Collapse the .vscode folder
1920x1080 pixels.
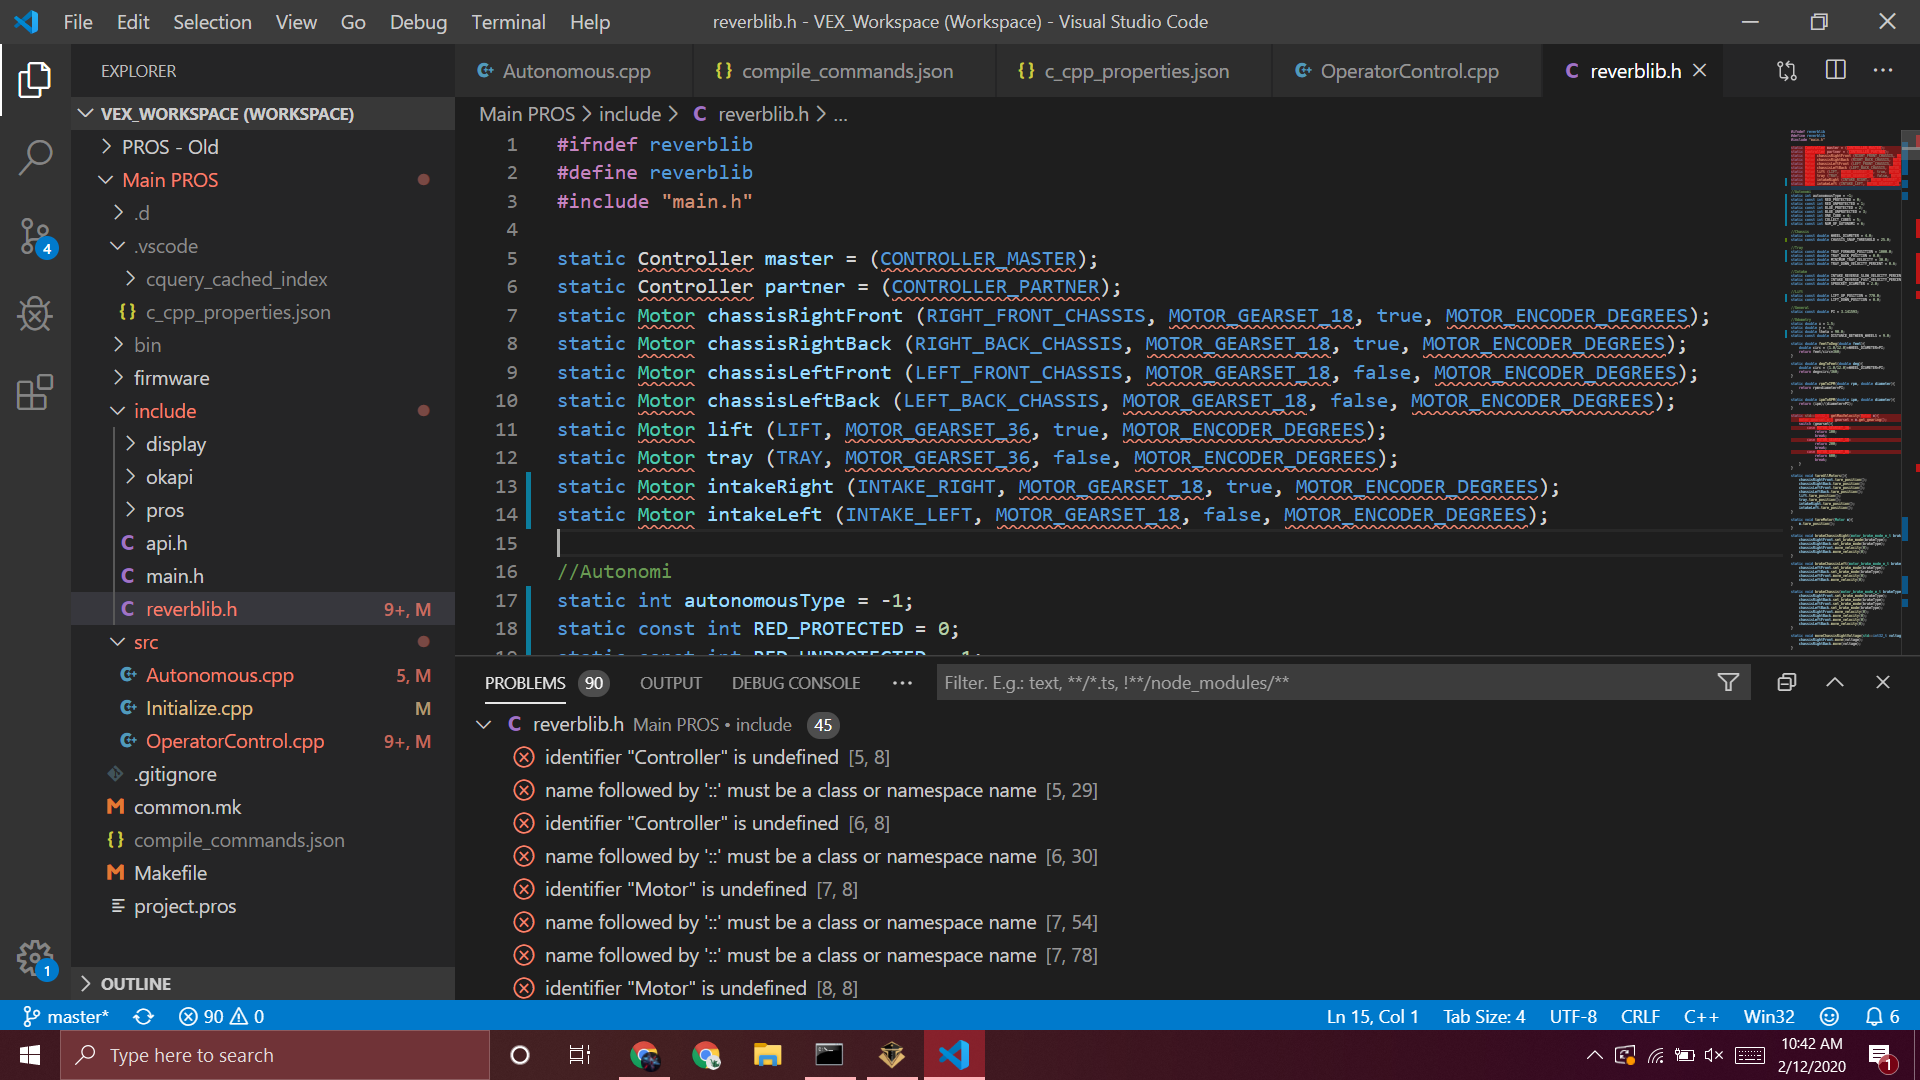click(x=119, y=246)
